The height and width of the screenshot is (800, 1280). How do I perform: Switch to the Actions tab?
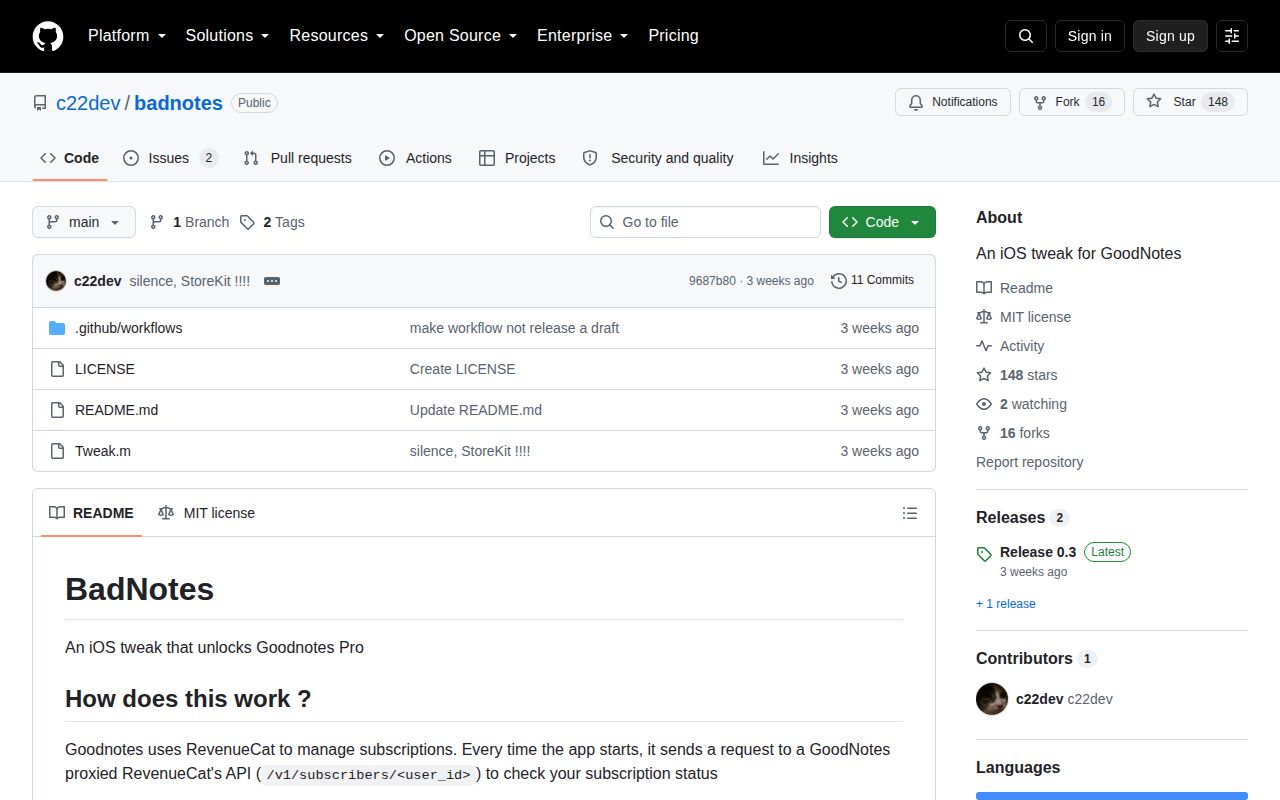tap(416, 158)
